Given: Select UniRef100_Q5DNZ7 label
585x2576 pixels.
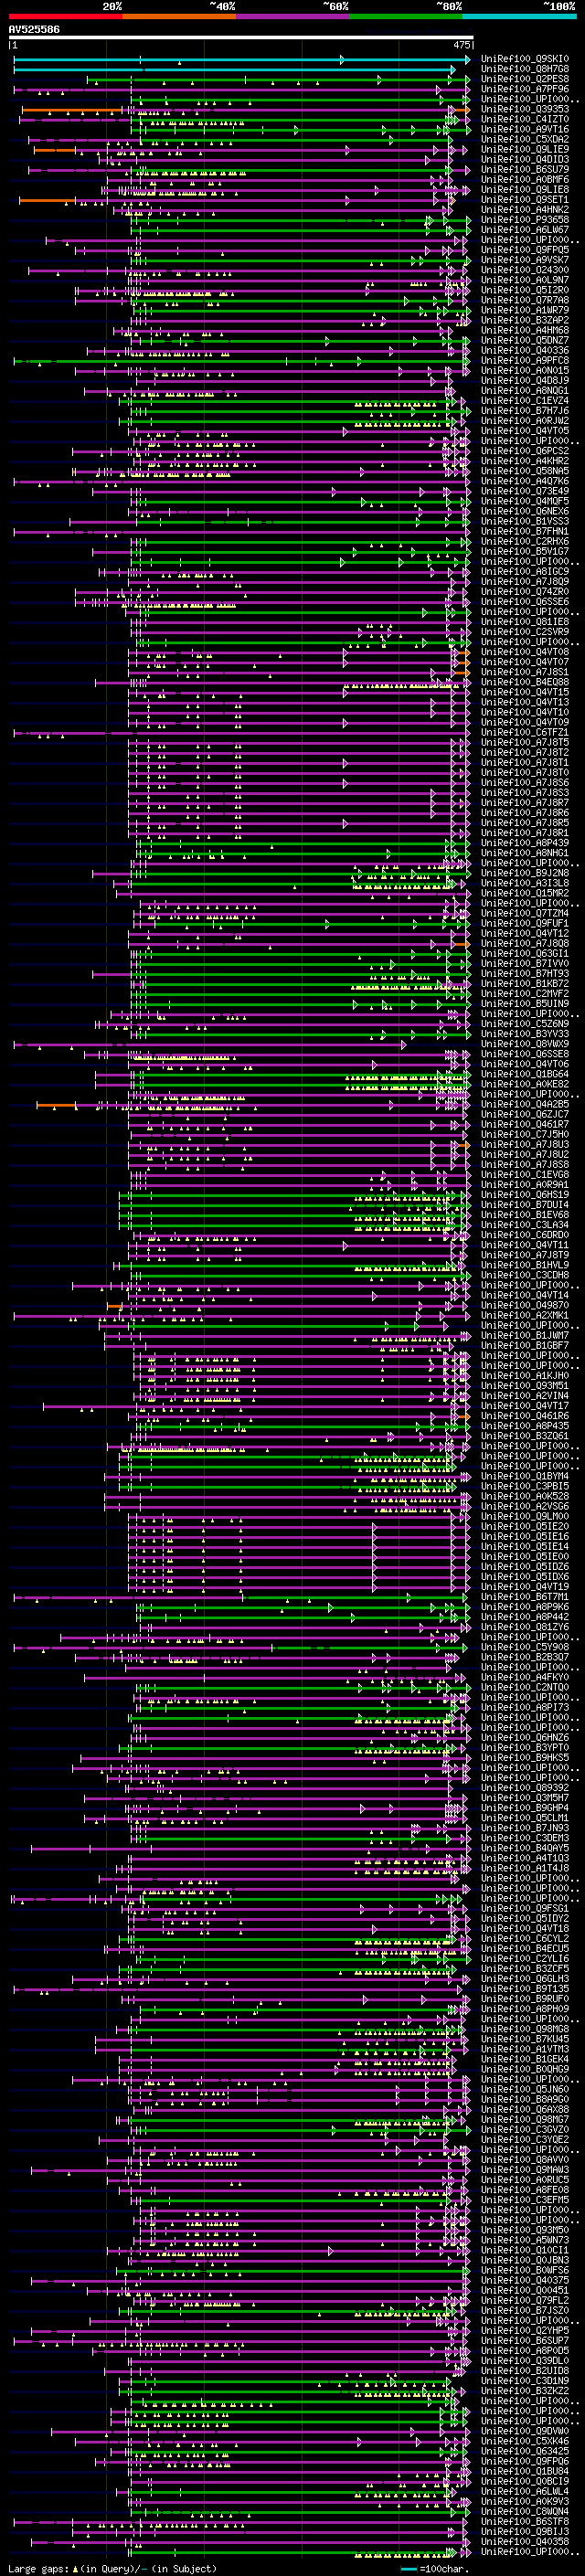Looking at the screenshot, I should pyautogui.click(x=525, y=341).
